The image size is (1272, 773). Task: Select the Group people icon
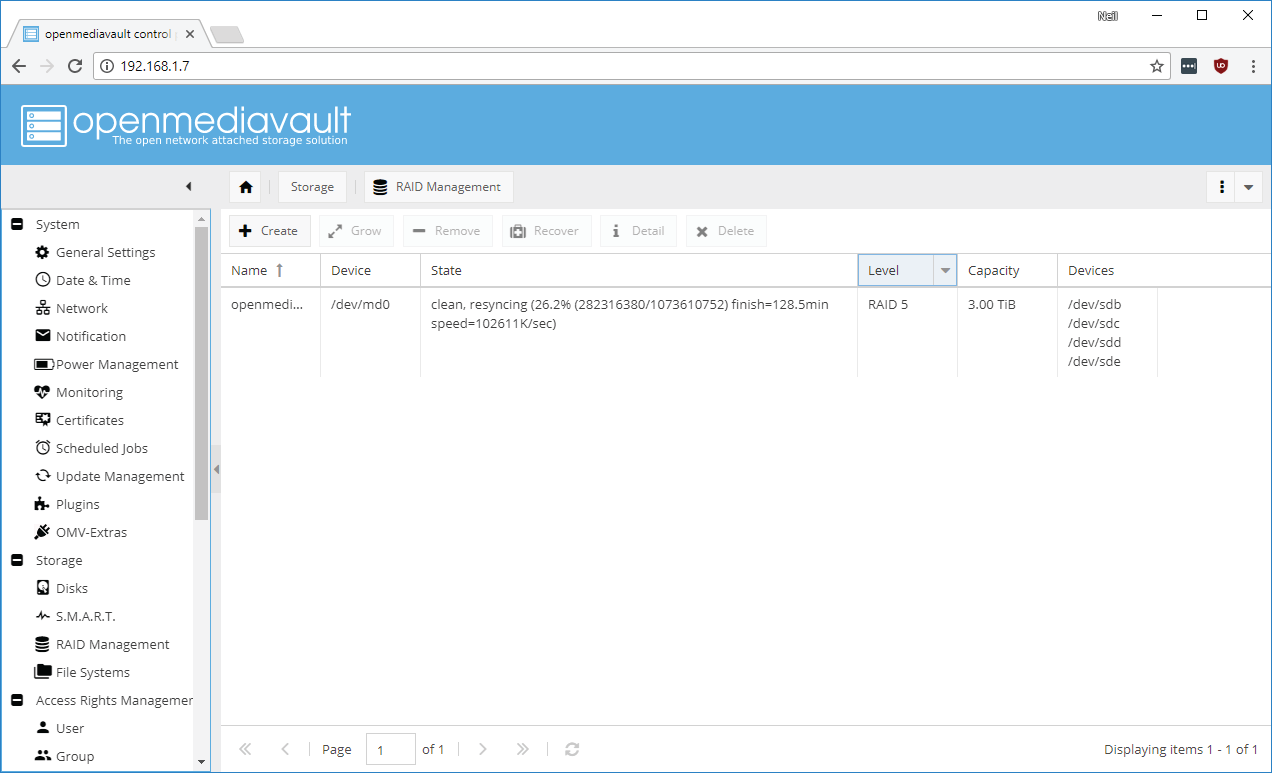(42, 756)
